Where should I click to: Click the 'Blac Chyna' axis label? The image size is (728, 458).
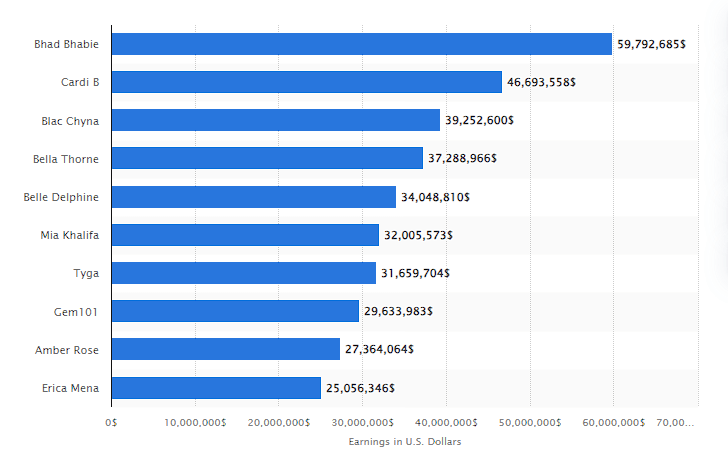(x=70, y=121)
